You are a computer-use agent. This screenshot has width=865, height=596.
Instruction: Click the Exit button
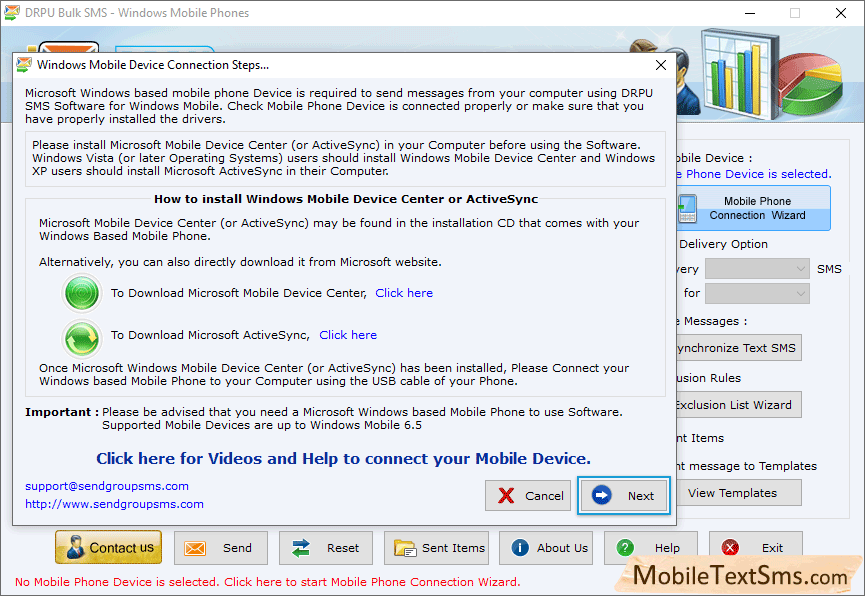756,548
